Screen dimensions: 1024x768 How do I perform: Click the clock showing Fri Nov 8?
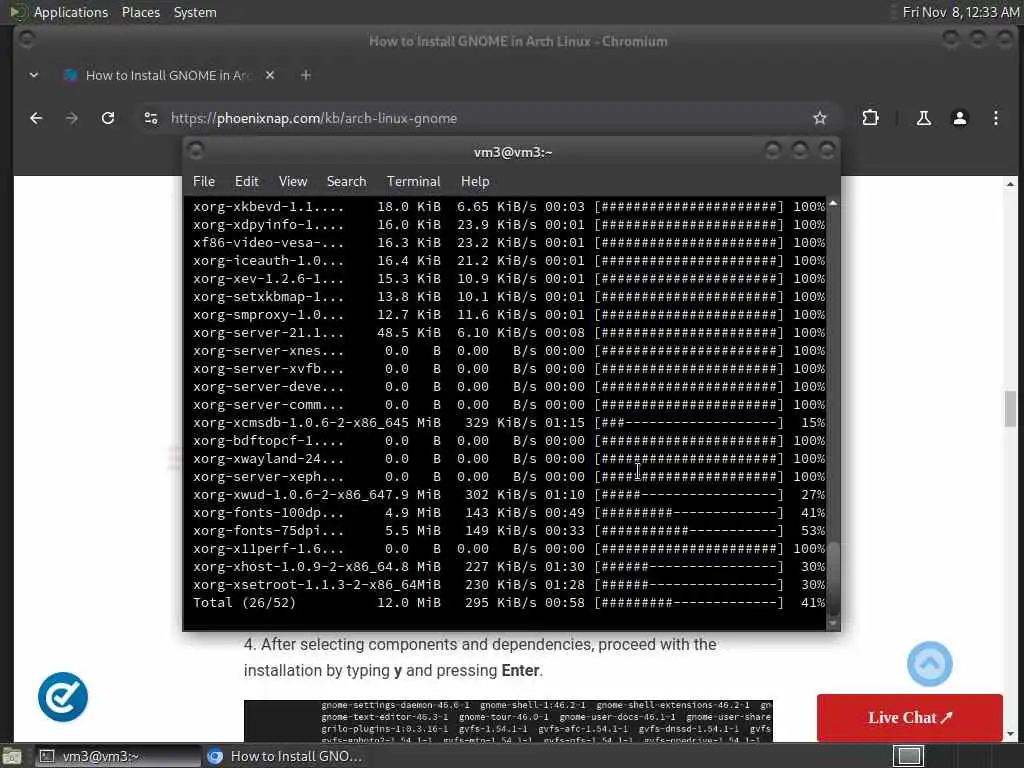coord(961,12)
